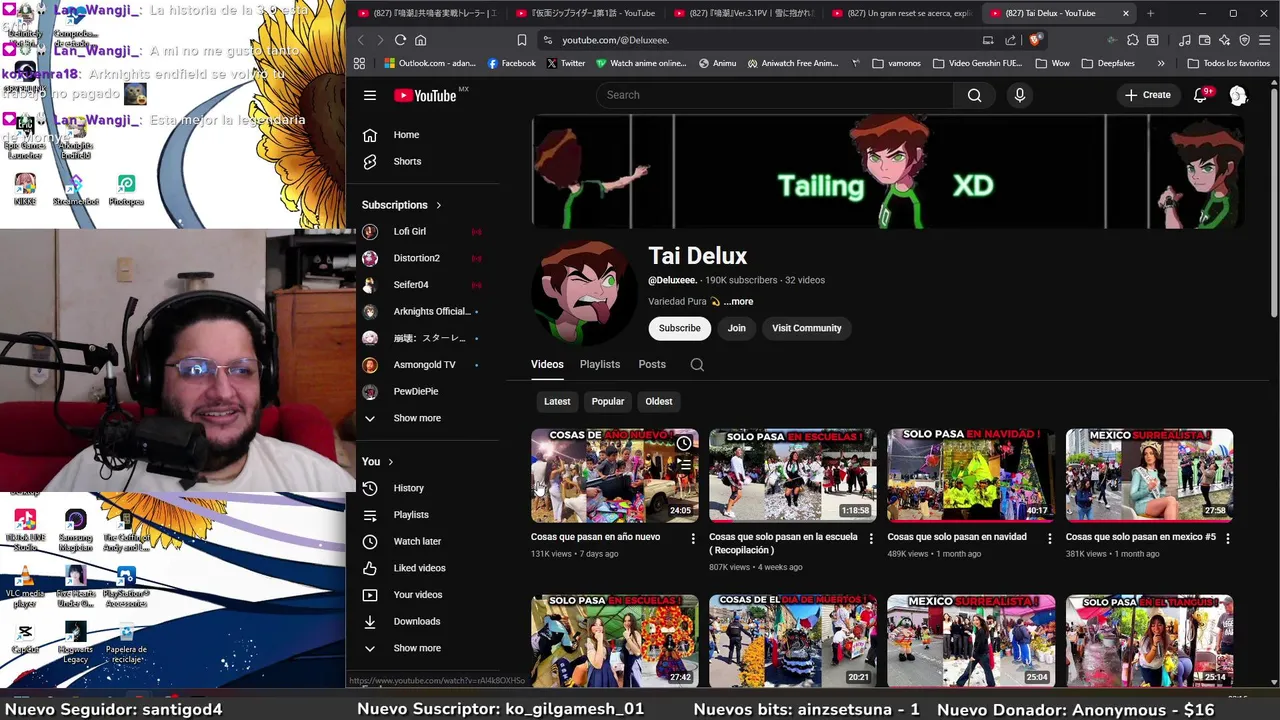Open the Todos los favoritos folder
Screen dimensions: 1280x720
coord(1228,63)
